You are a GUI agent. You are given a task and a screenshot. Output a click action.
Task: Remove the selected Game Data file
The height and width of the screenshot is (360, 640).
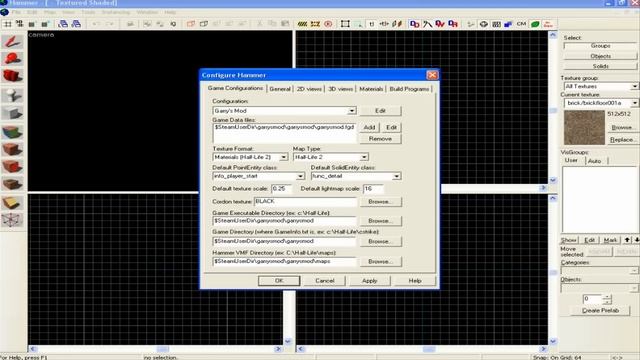point(380,139)
